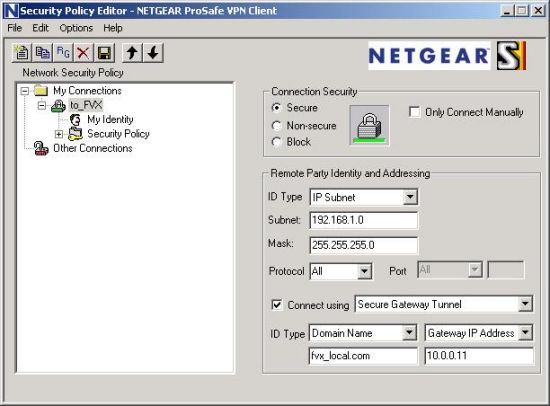Expand the Security Policy tree node
The width and height of the screenshot is (550, 406).
[x=59, y=134]
